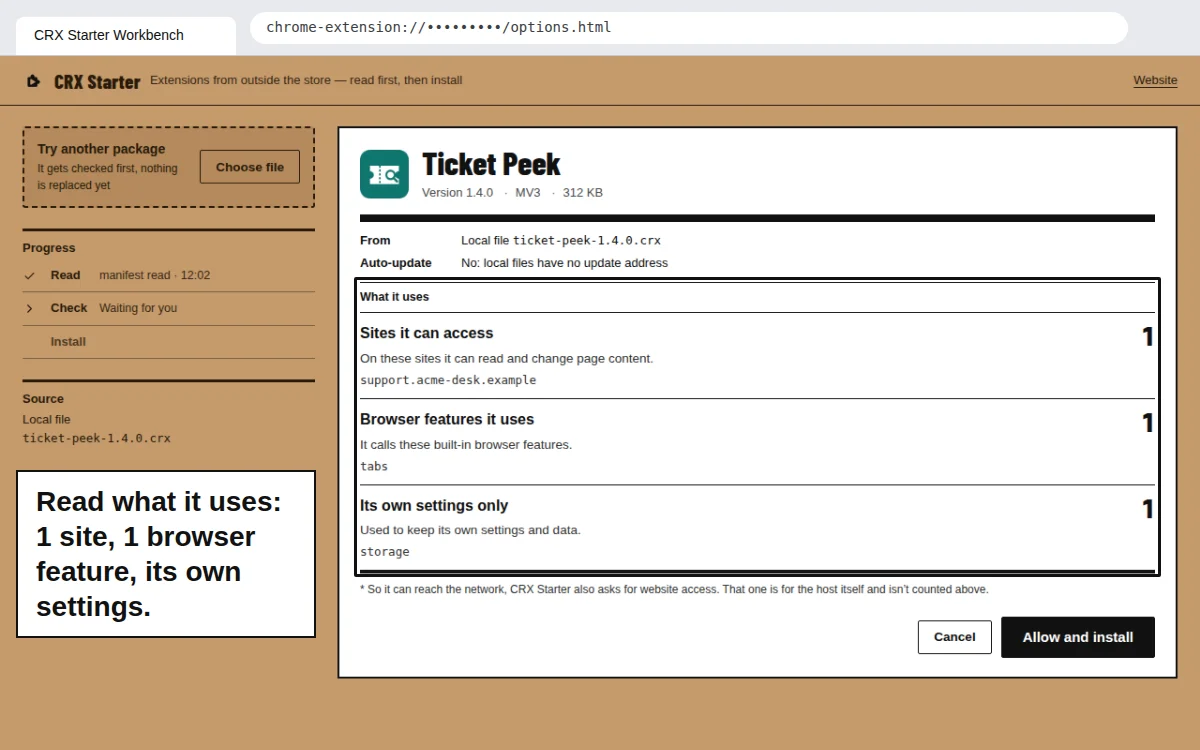The image size is (1200, 750).
Task: Click the Version 1.4.0 label
Action: coord(457,192)
